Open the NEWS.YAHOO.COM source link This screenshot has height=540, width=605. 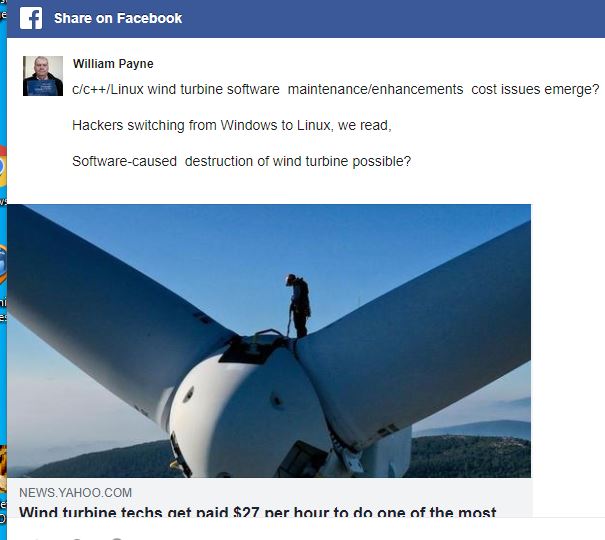[x=76, y=493]
